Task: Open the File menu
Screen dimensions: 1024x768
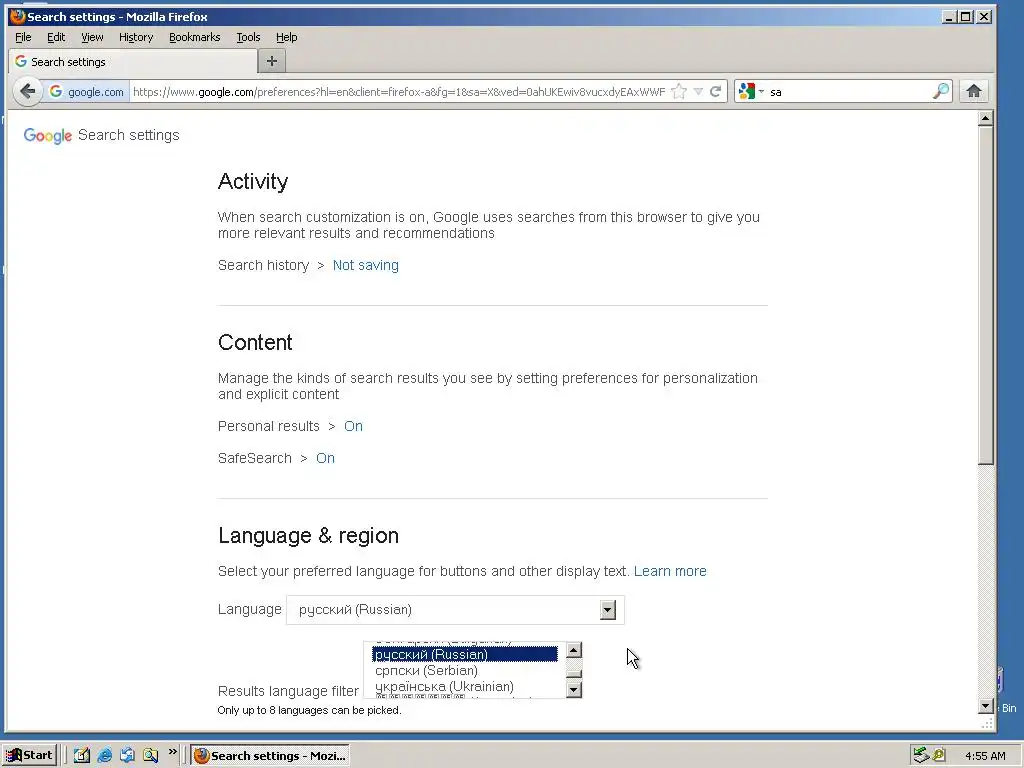Action: [x=23, y=37]
